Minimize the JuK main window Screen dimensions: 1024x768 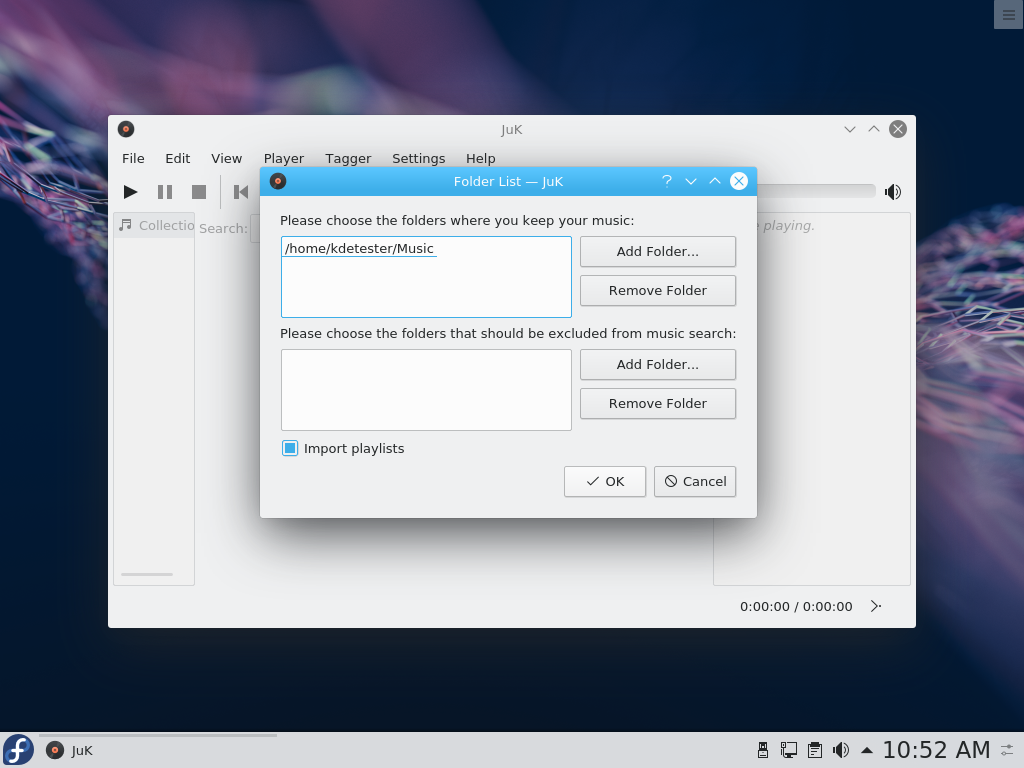[x=850, y=129]
